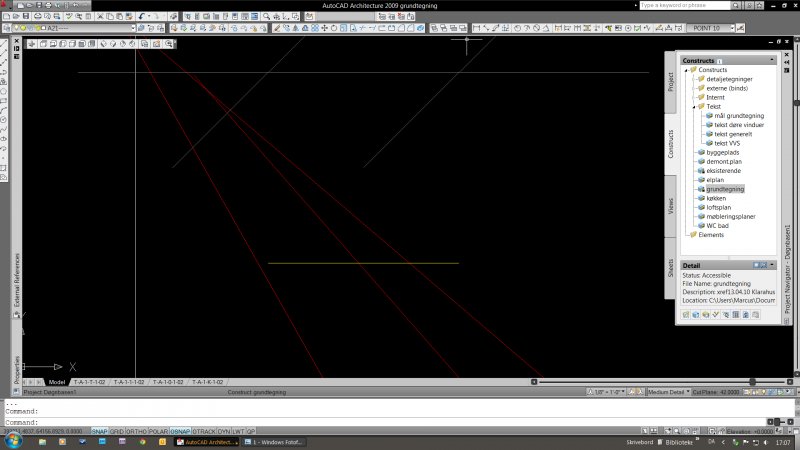Click the Undo arrow in the toolbar

click(143, 17)
